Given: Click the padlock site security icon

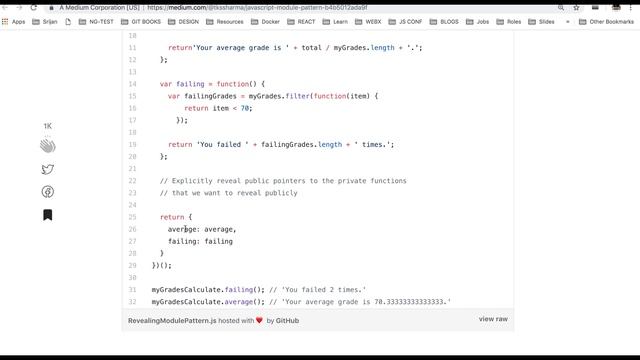Looking at the screenshot, I should [51, 8].
